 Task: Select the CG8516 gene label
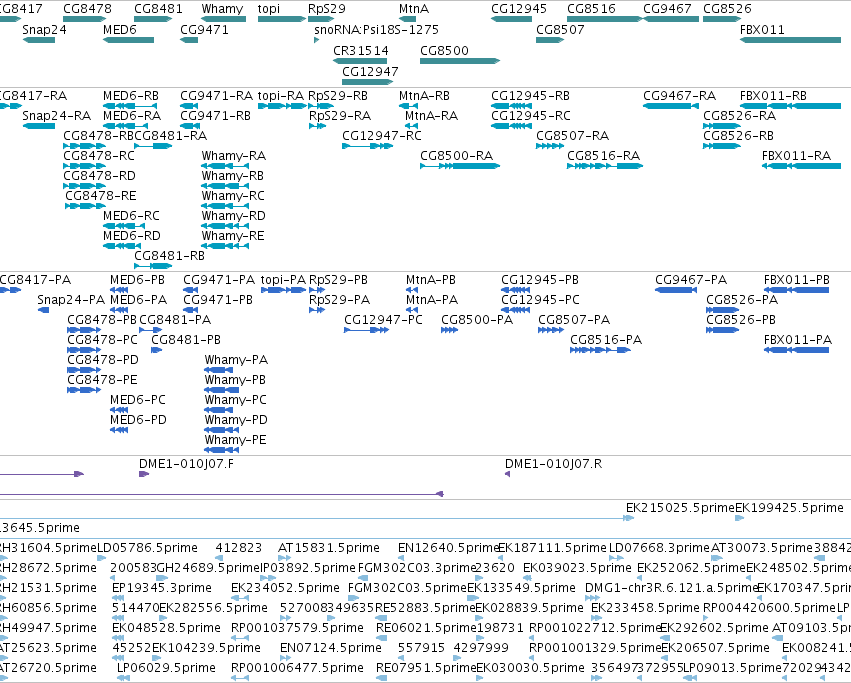pyautogui.click(x=591, y=9)
